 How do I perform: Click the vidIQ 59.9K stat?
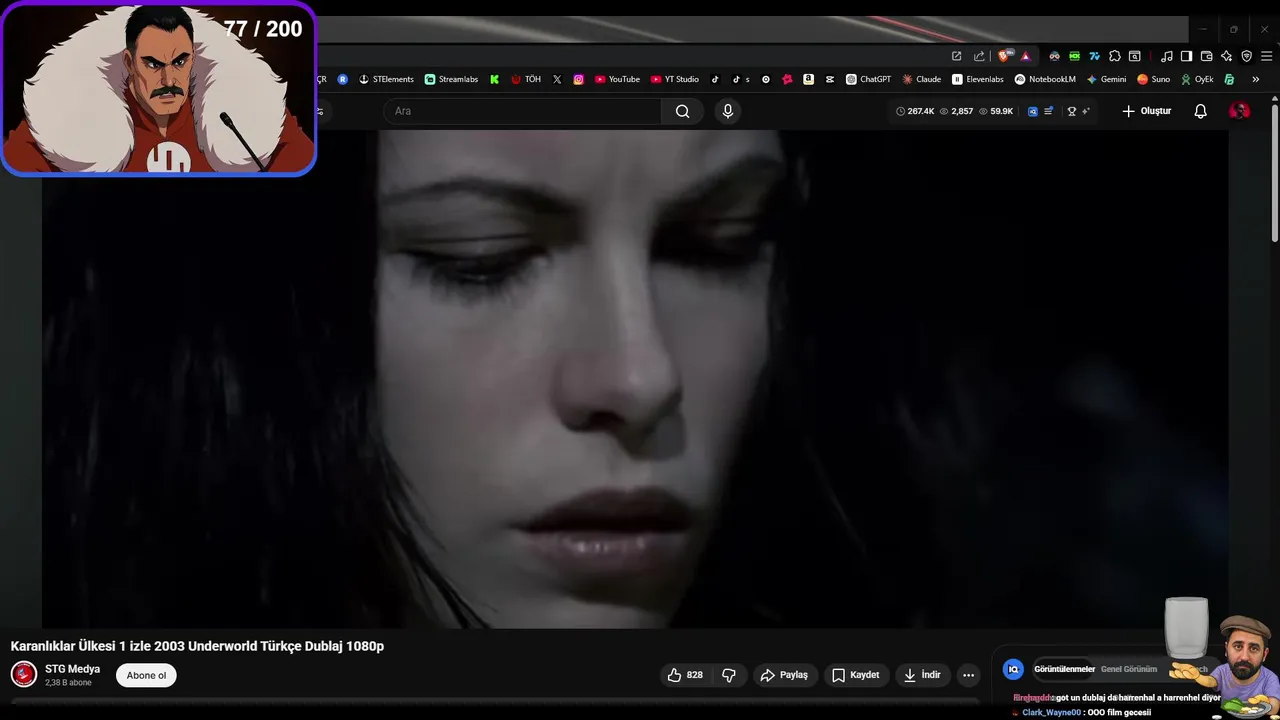pos(996,111)
